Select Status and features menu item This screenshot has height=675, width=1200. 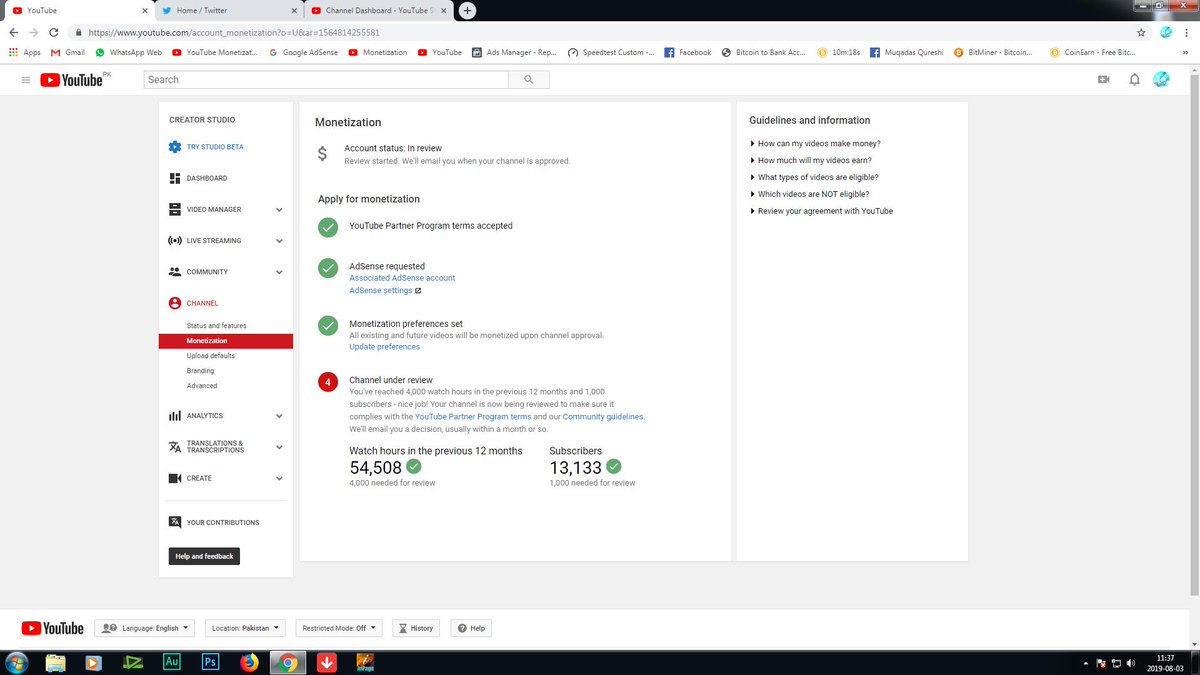tap(216, 326)
